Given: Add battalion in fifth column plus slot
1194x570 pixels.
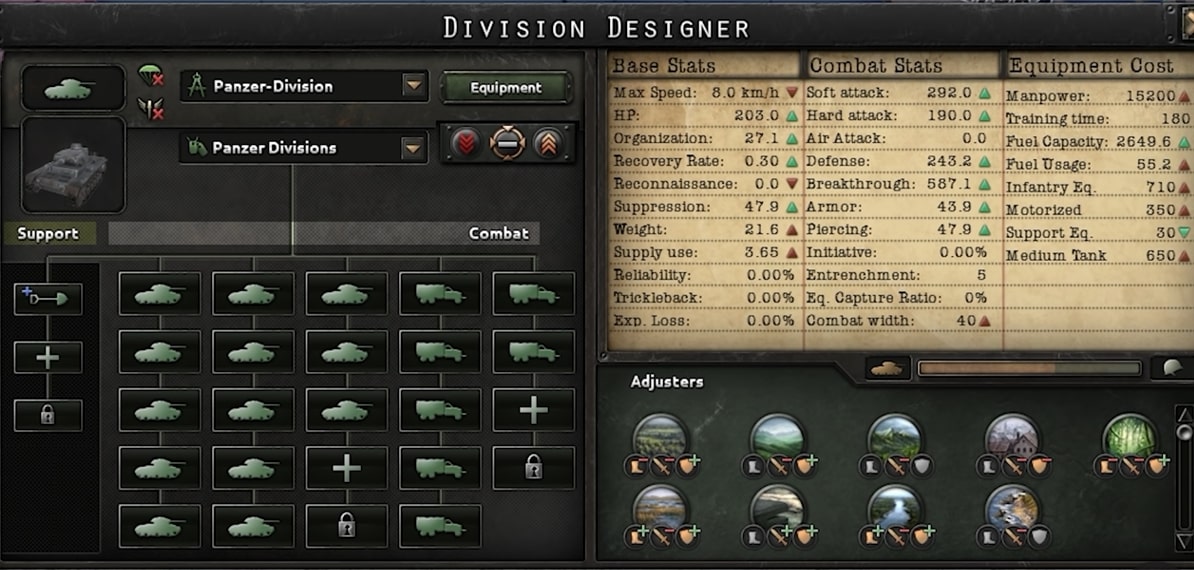Looking at the screenshot, I should (x=533, y=410).
